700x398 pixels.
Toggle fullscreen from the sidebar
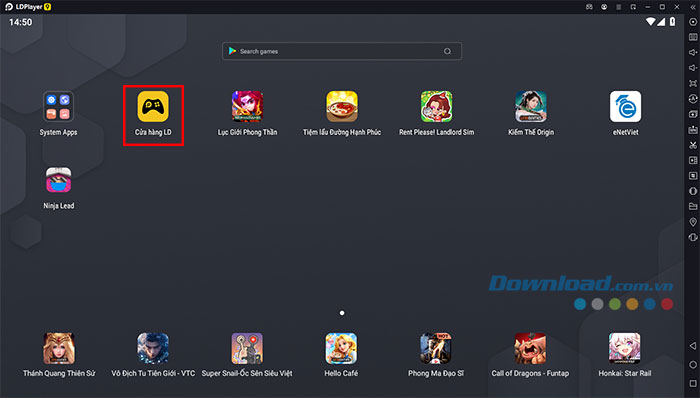coord(693,83)
